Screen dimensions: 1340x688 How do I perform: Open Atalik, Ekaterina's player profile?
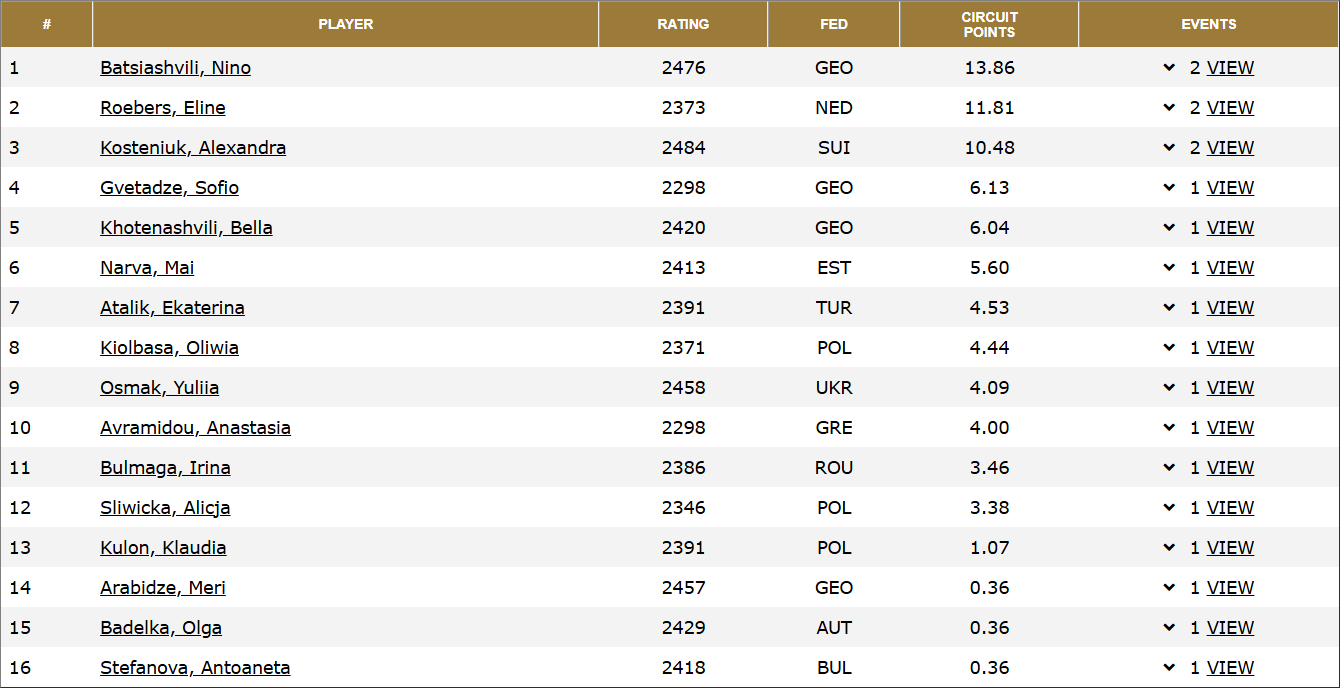tap(172, 307)
